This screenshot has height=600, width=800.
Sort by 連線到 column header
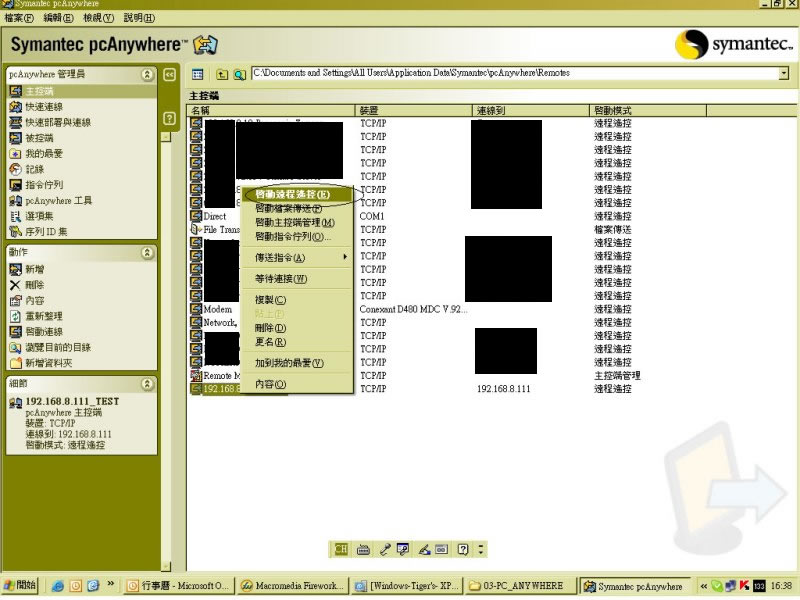(531, 110)
